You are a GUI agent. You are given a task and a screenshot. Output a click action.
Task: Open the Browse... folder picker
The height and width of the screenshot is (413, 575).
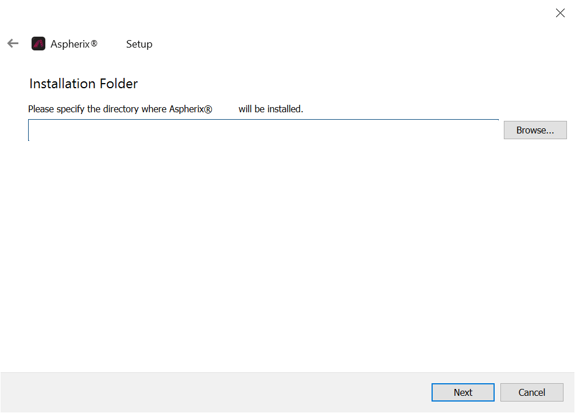pos(535,130)
